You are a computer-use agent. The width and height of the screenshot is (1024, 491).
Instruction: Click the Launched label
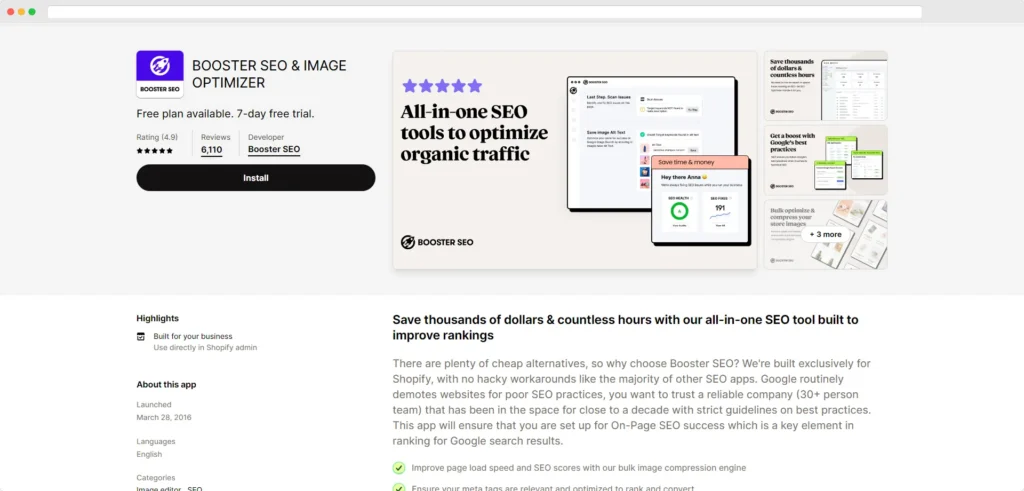pyautogui.click(x=154, y=405)
